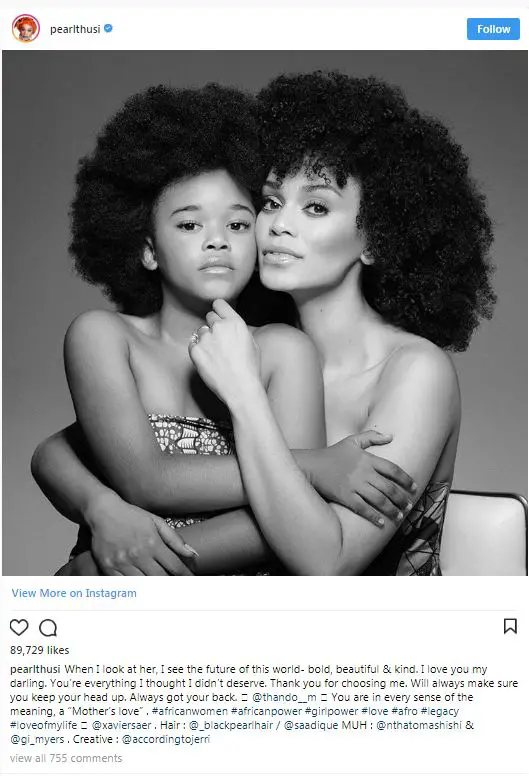Open @accordingtojerri creative credit

tap(166, 739)
